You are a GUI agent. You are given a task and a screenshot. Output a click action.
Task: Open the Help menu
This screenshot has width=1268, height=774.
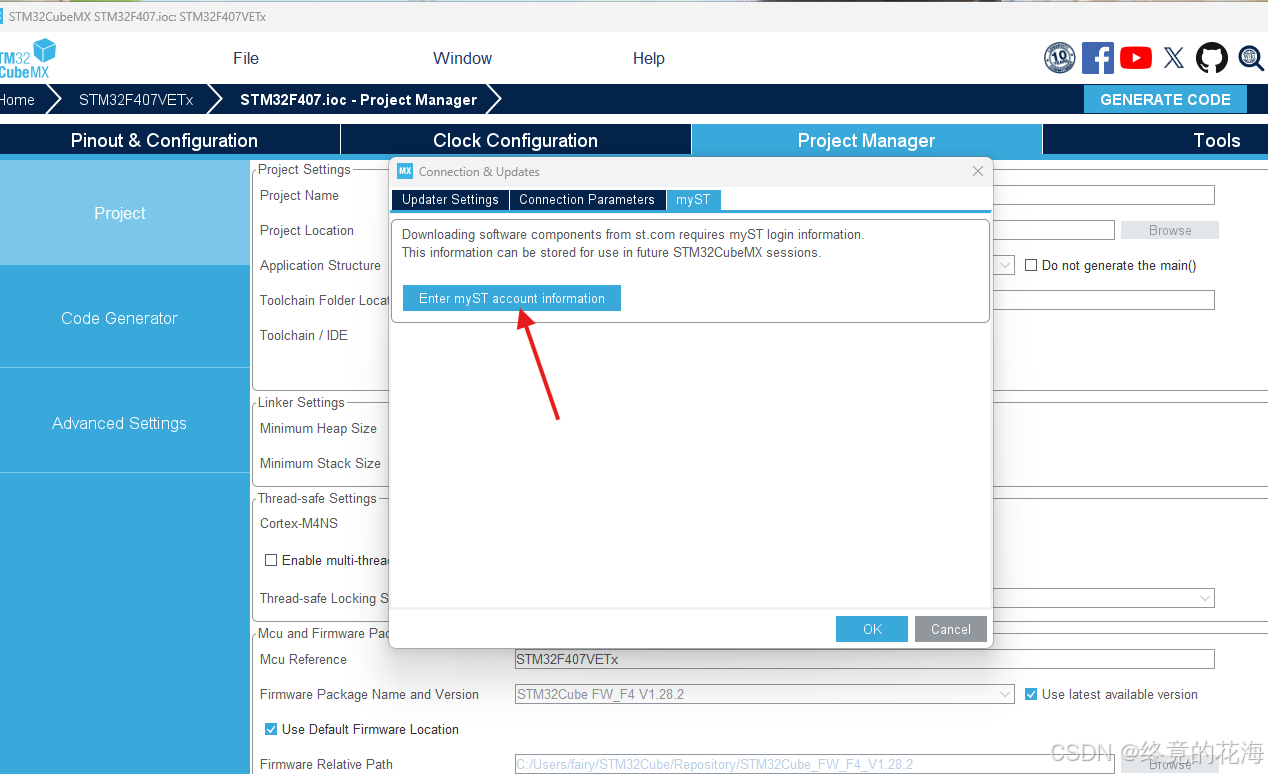pyautogui.click(x=649, y=58)
